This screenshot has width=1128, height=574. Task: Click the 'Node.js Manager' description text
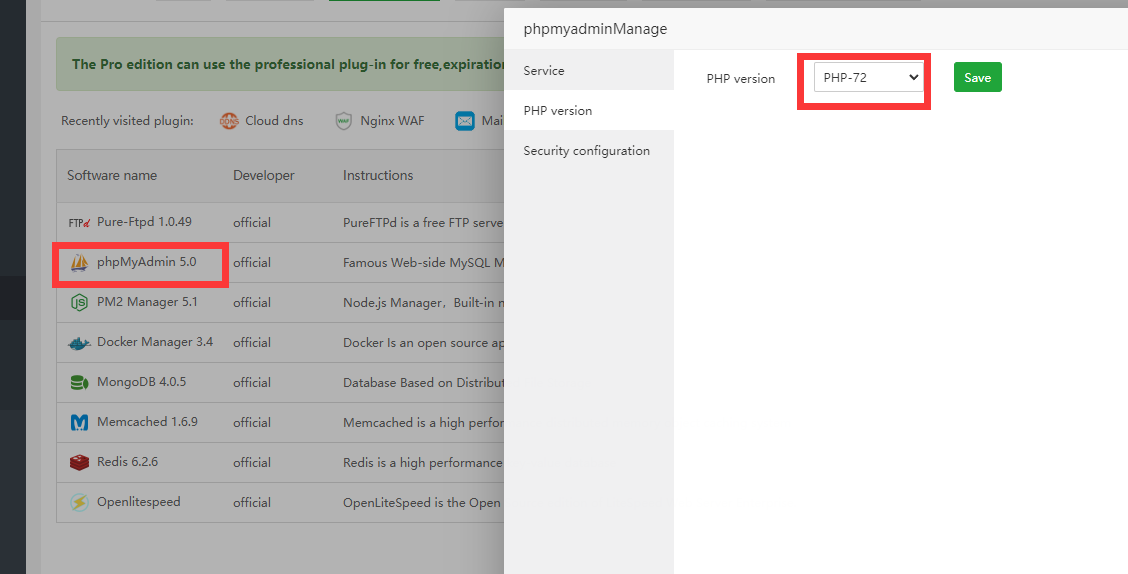(x=423, y=303)
